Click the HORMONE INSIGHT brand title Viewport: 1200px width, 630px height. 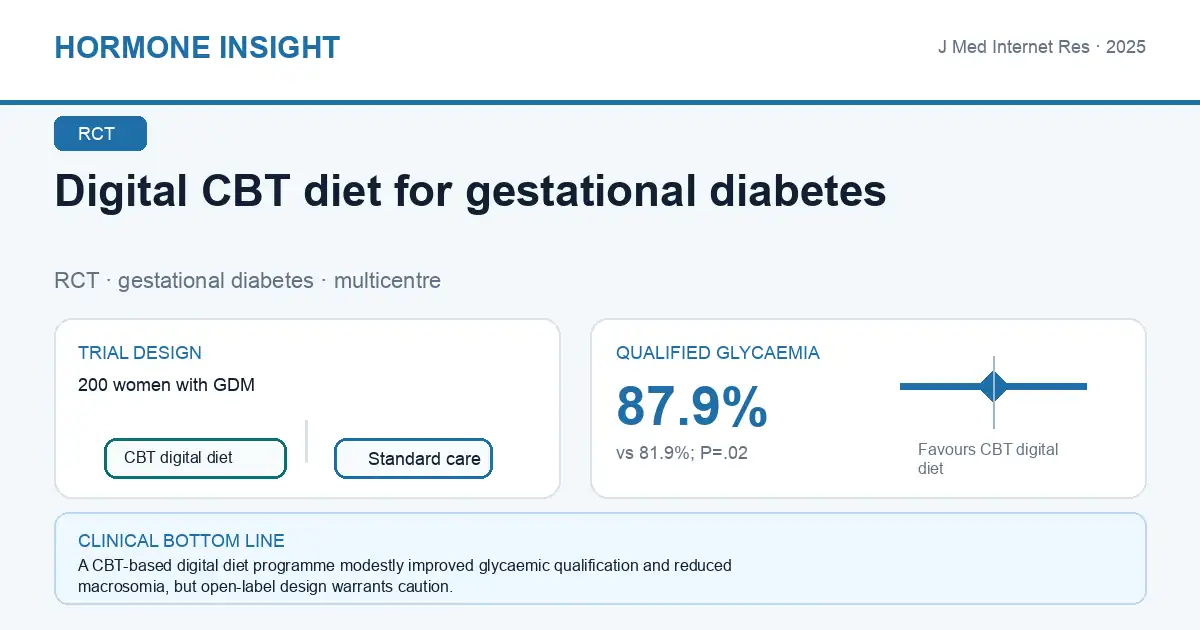coord(197,47)
